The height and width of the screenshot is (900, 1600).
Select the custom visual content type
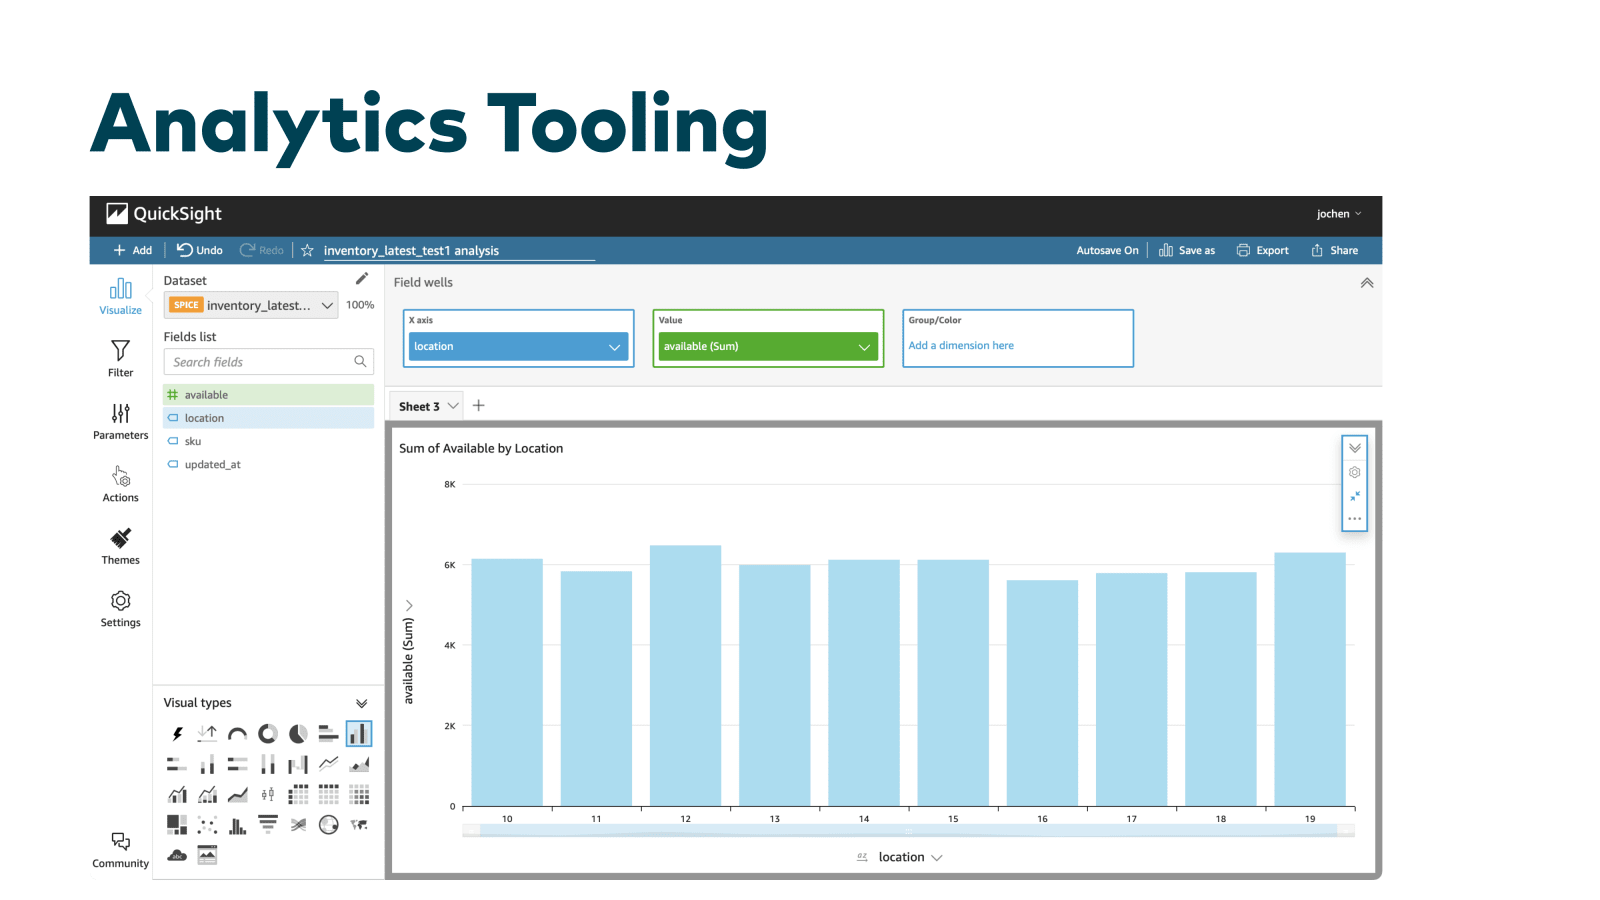click(207, 855)
